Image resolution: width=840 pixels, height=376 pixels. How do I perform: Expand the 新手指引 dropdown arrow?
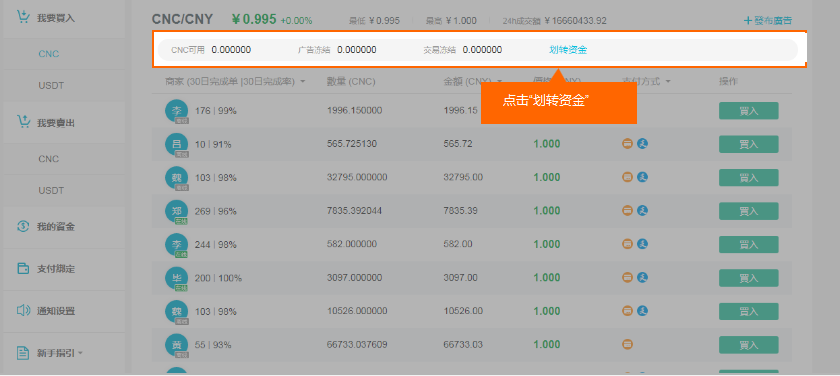[80, 353]
